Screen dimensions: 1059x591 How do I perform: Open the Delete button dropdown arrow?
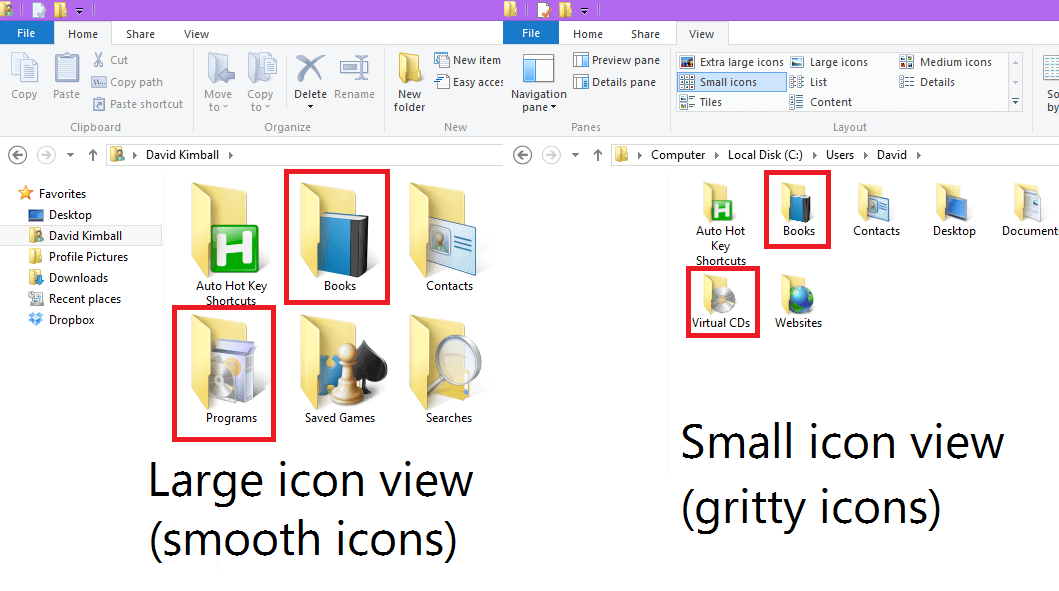(x=310, y=107)
